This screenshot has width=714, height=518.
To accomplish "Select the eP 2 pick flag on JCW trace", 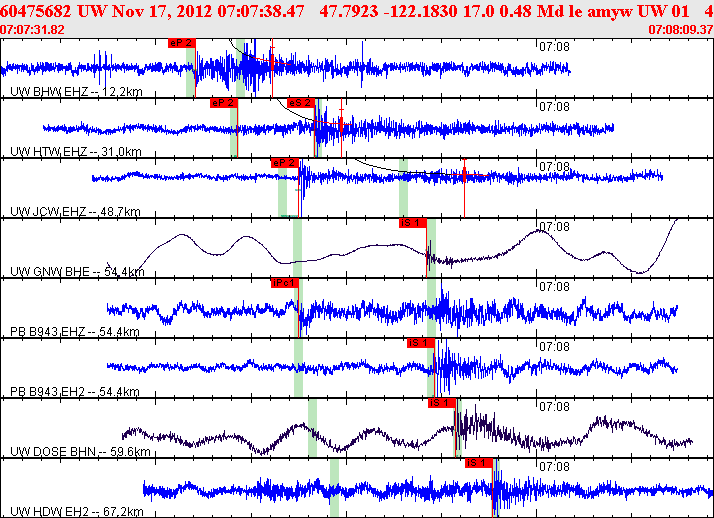I will (285, 163).
